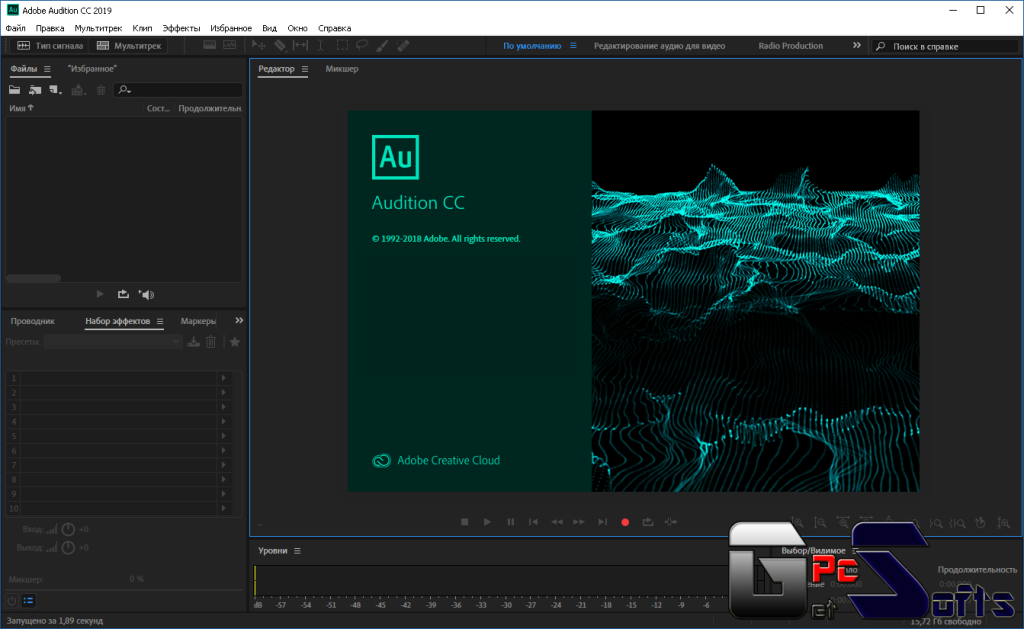The height and width of the screenshot is (629, 1024).
Task: Adjust the Выход gain knob
Action: pyautogui.click(x=68, y=547)
